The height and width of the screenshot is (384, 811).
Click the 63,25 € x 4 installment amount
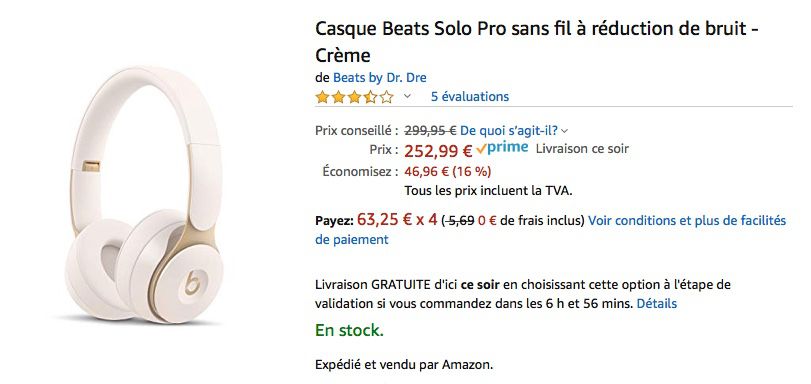tap(397, 220)
